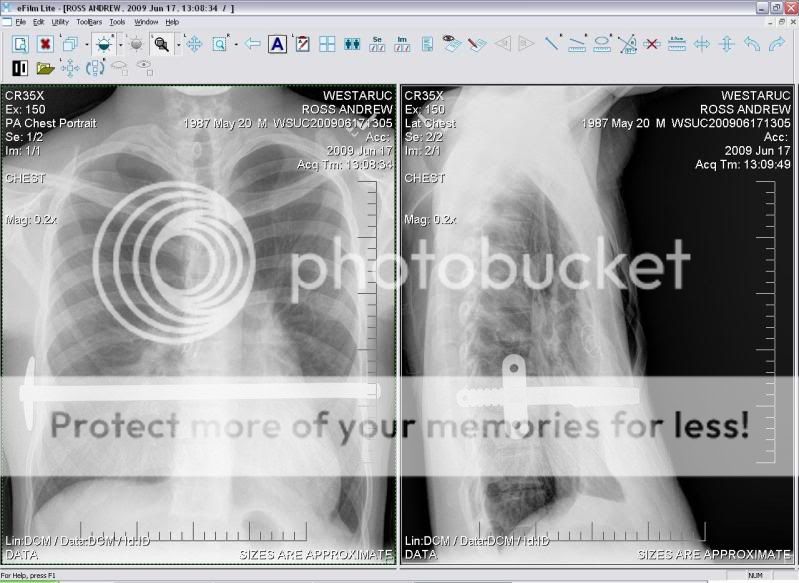Select the ruler line measurement tool
799x583 pixels.
[577, 44]
